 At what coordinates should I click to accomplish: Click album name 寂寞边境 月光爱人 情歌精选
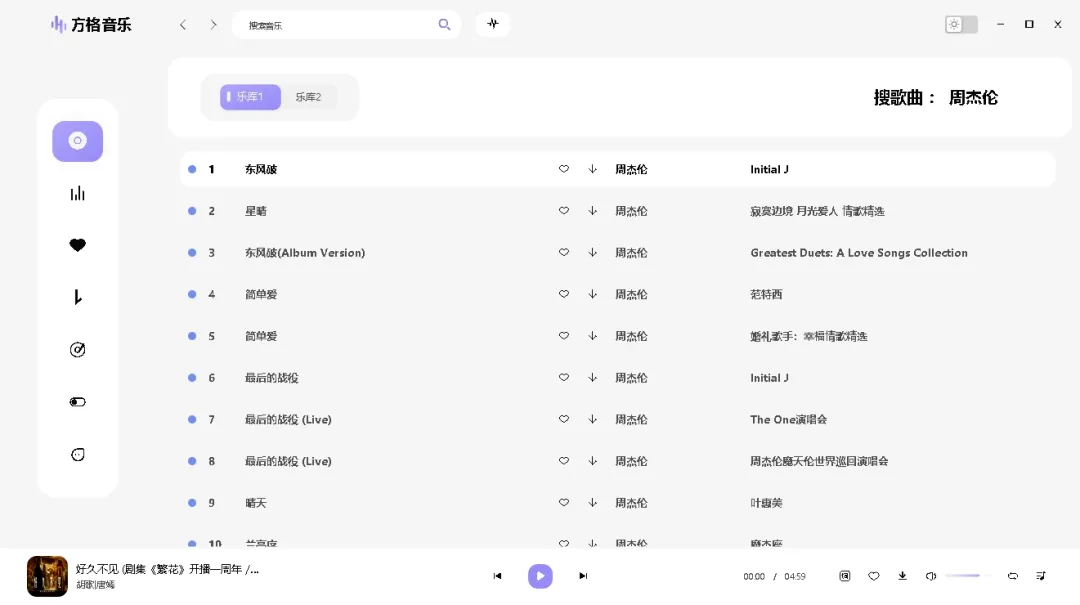[818, 212]
